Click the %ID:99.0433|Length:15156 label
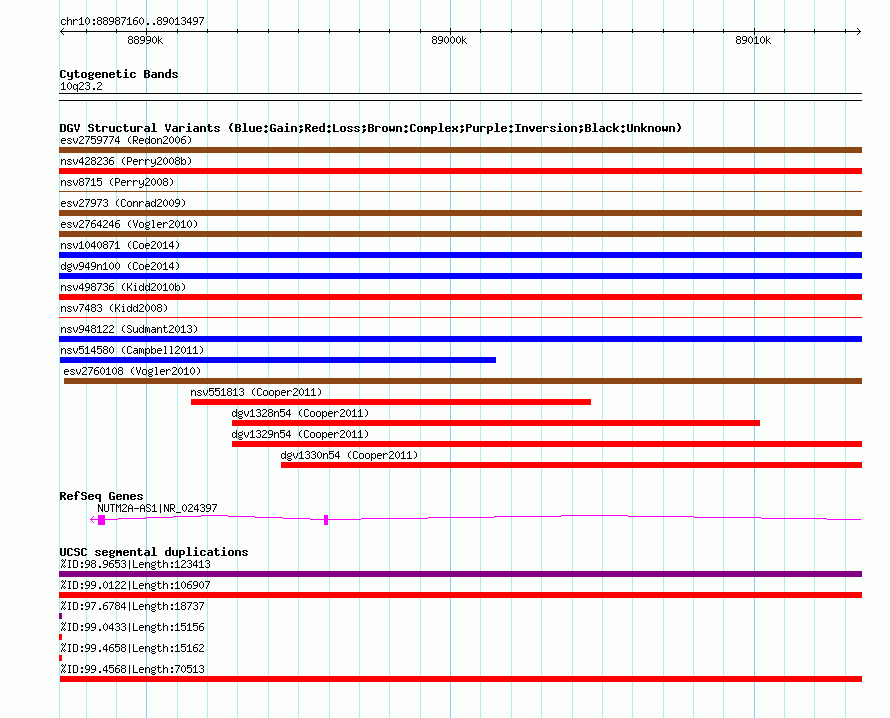This screenshot has height=718, width=890. coord(132,627)
